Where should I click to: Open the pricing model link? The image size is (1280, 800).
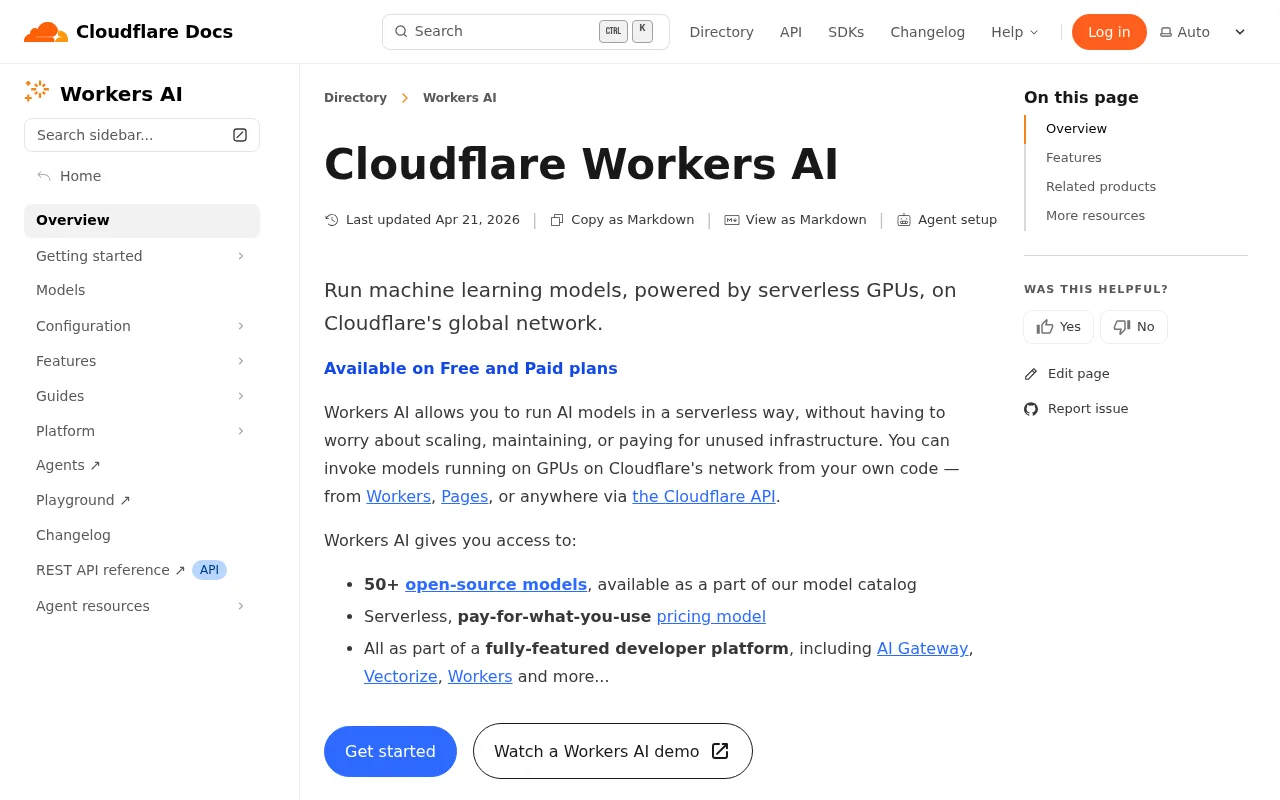711,616
